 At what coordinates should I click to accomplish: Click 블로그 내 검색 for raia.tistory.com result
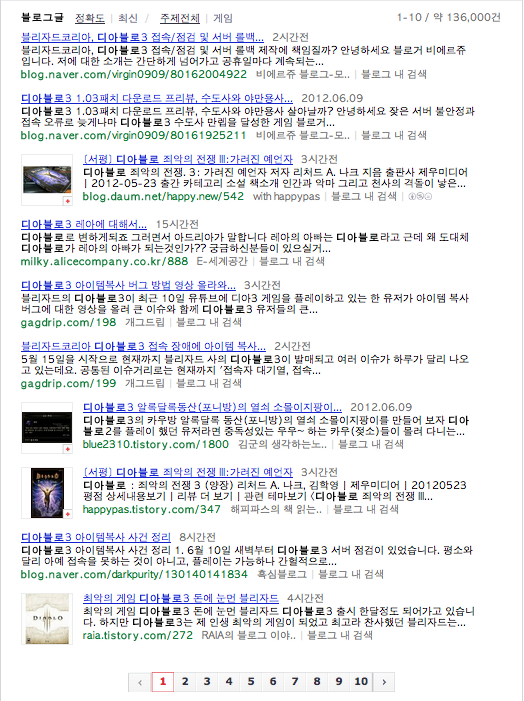point(340,635)
